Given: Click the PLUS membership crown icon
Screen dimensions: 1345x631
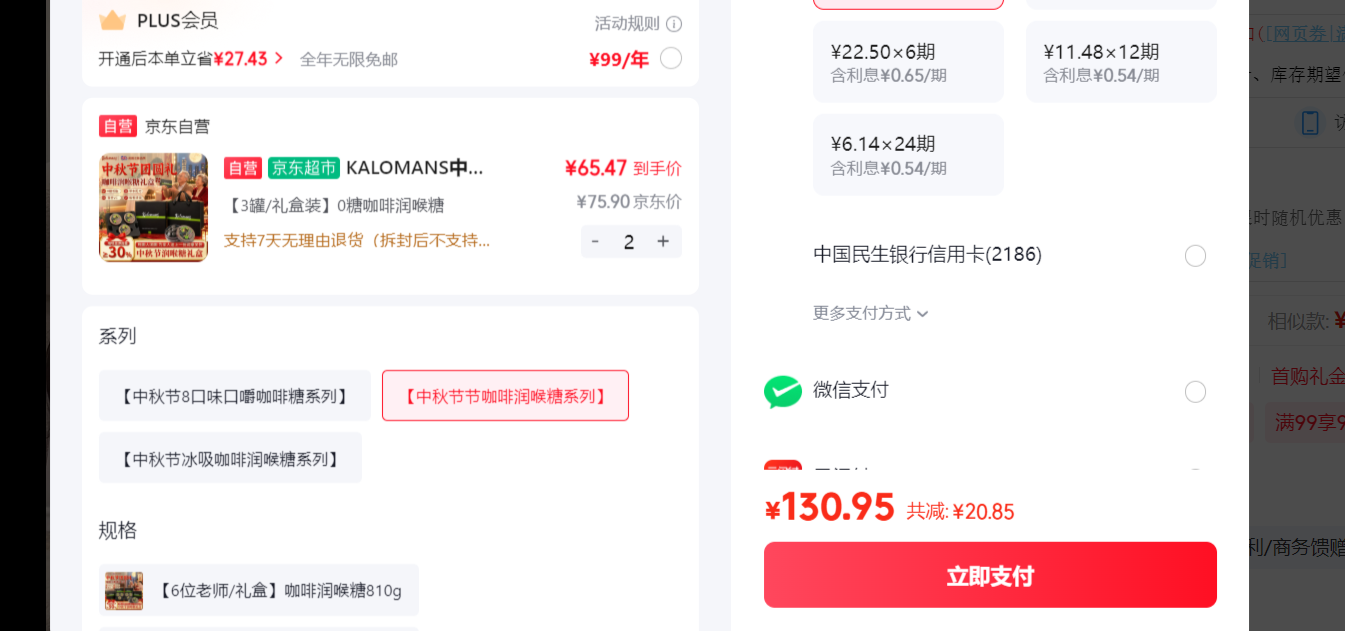Looking at the screenshot, I should click(x=113, y=20).
